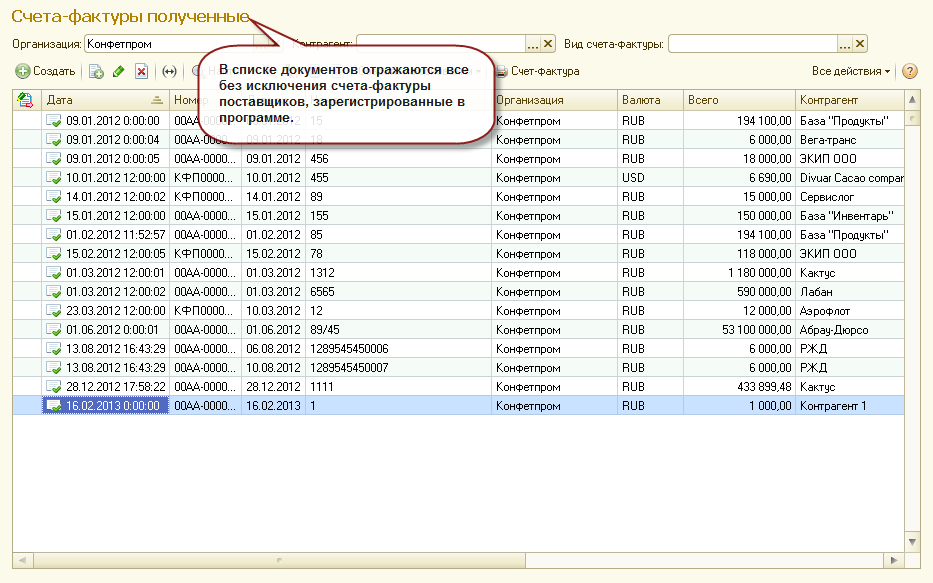The image size is (933, 583).
Task: Click posted icon for row 01.03.2012 12:00:01
Action: [x=54, y=273]
